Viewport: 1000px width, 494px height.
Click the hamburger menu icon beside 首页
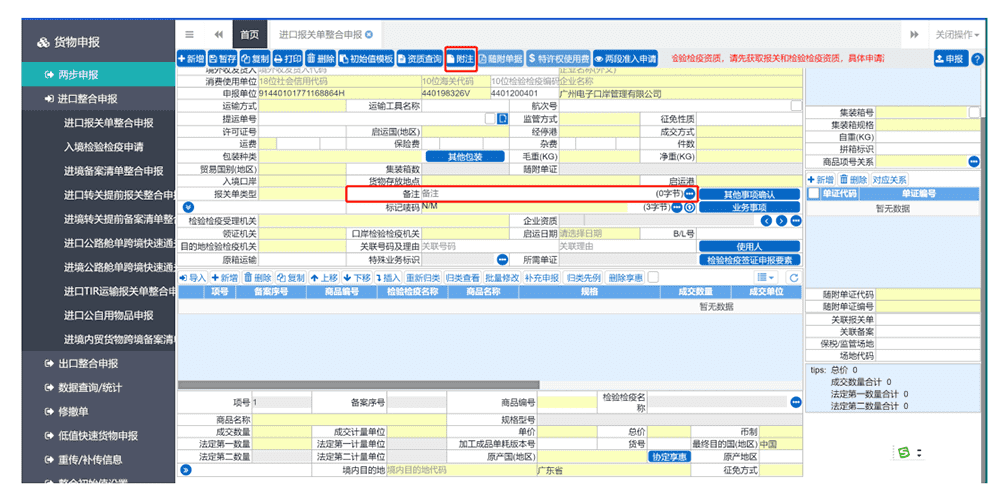point(189,34)
